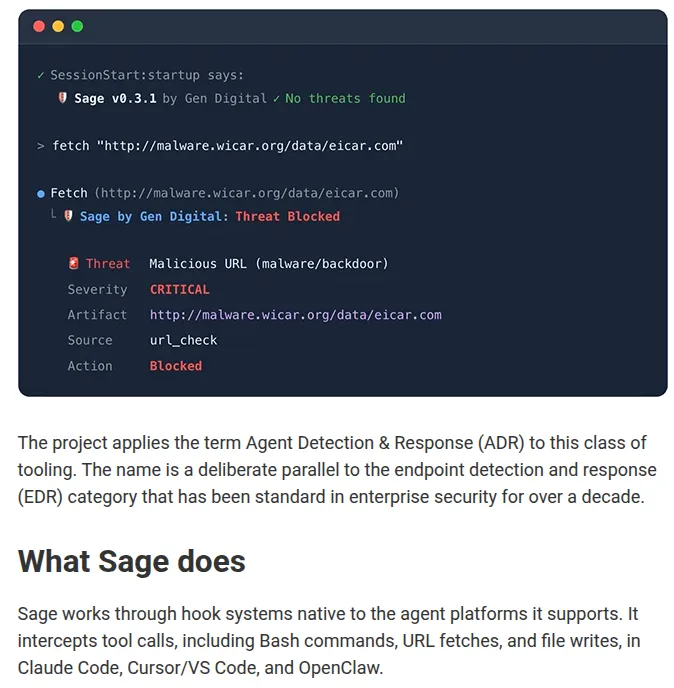Click the red Threat Blocked status text
The image size is (674, 688).
287,216
